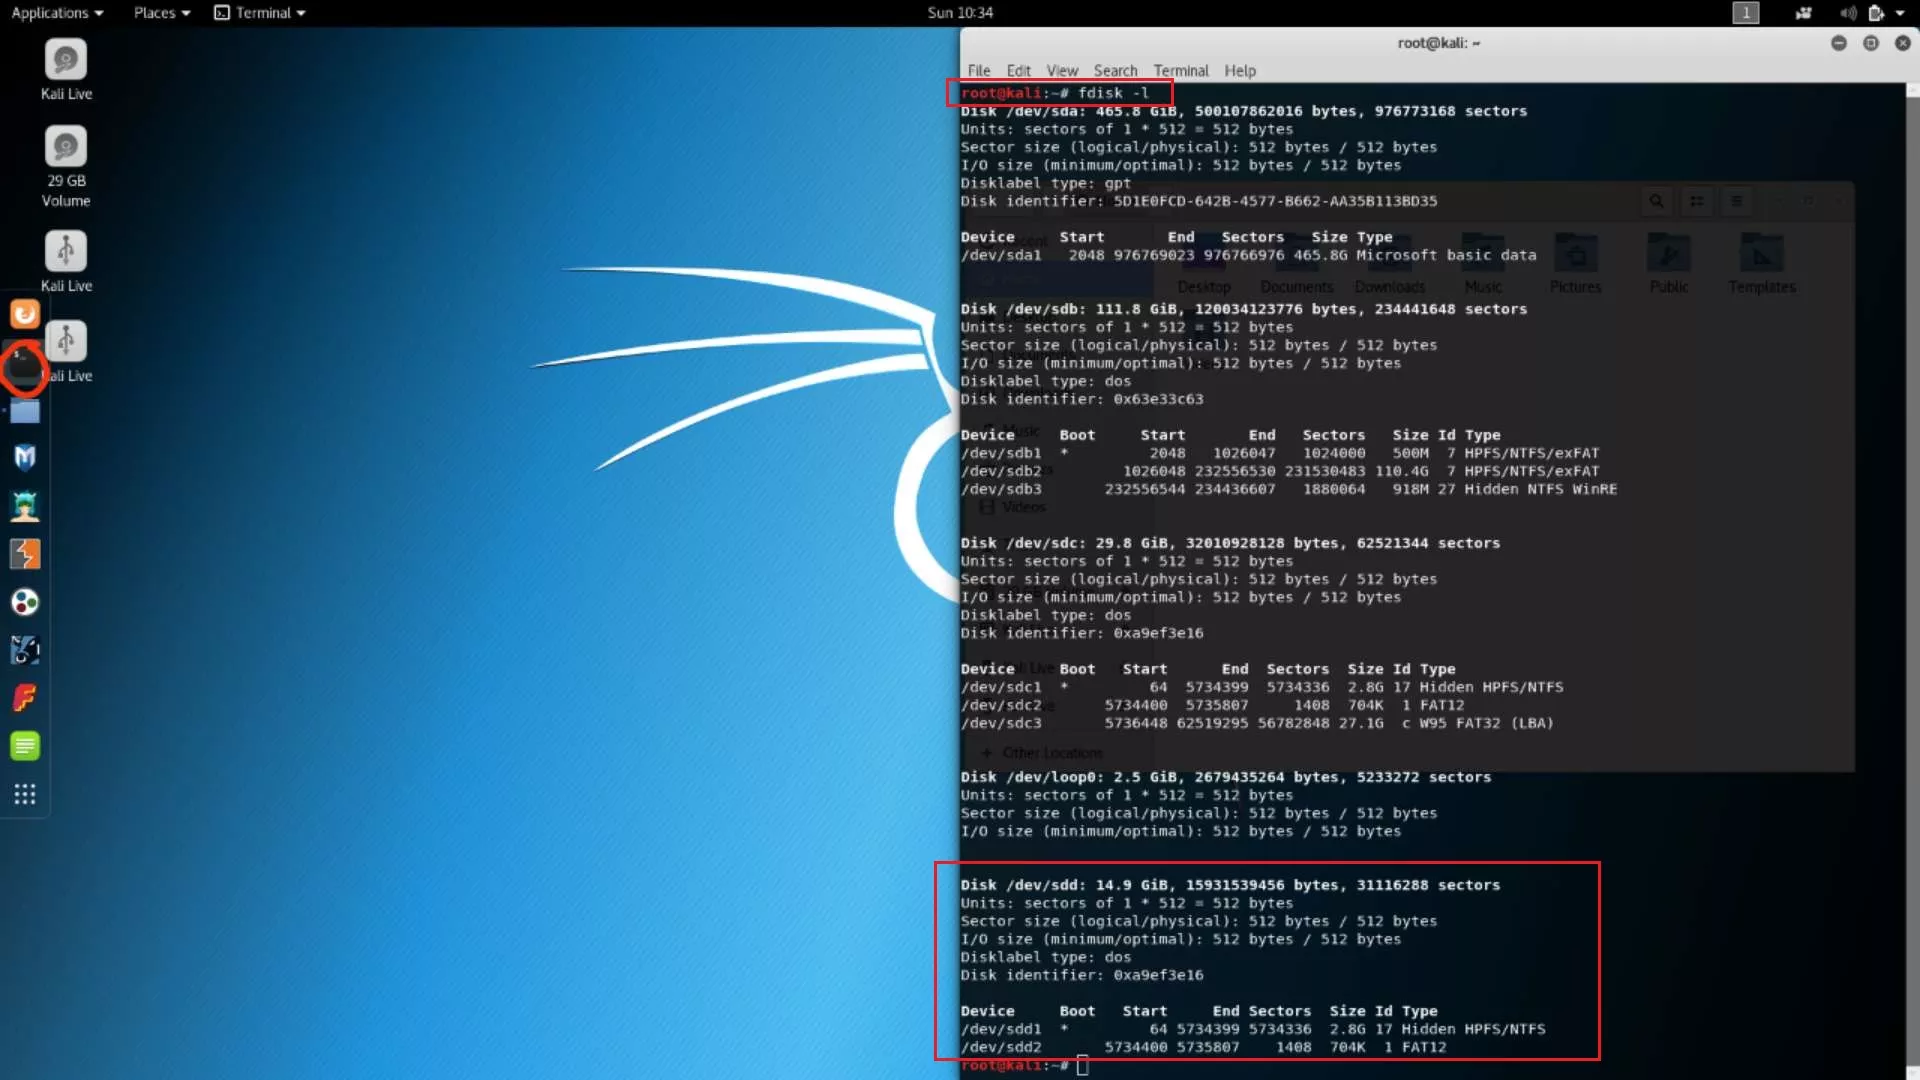Open terminal File menu
This screenshot has width=1920, height=1080.
pyautogui.click(x=978, y=71)
